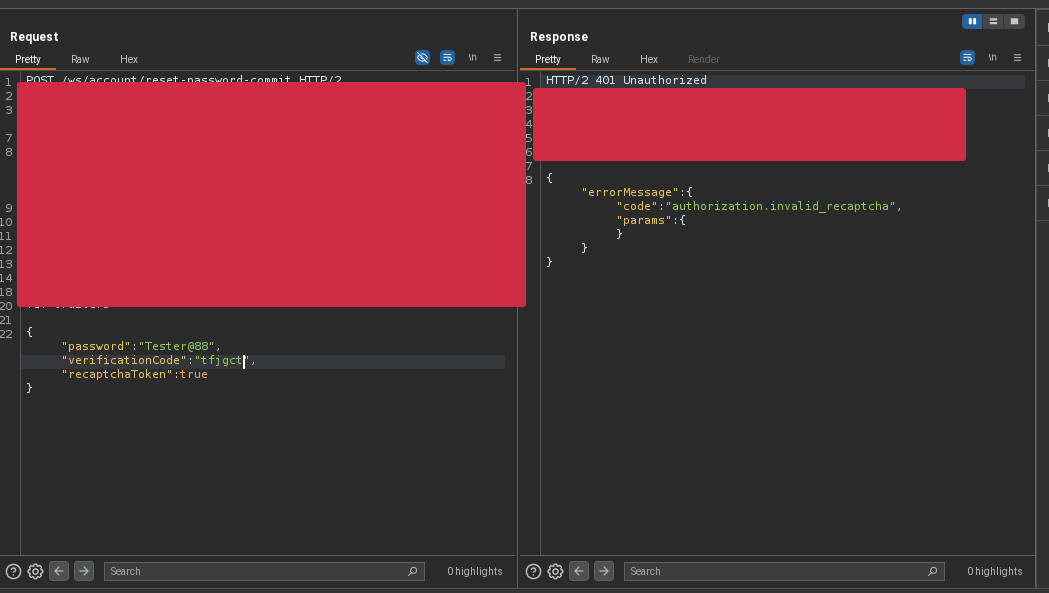Image resolution: width=1049 pixels, height=593 pixels.
Task: Select side-by-side split layout view
Action: [x=971, y=21]
